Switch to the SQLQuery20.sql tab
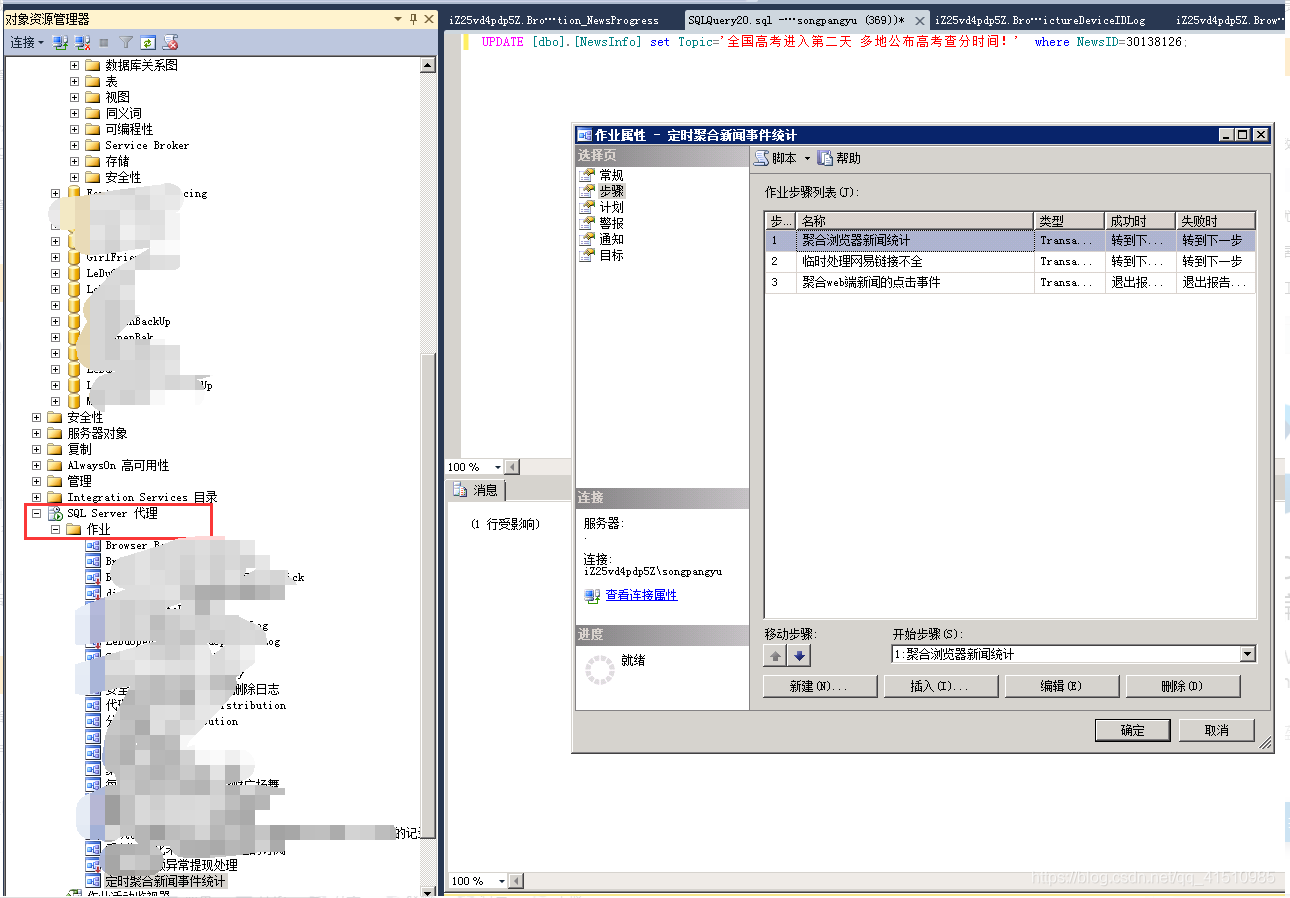 point(796,20)
